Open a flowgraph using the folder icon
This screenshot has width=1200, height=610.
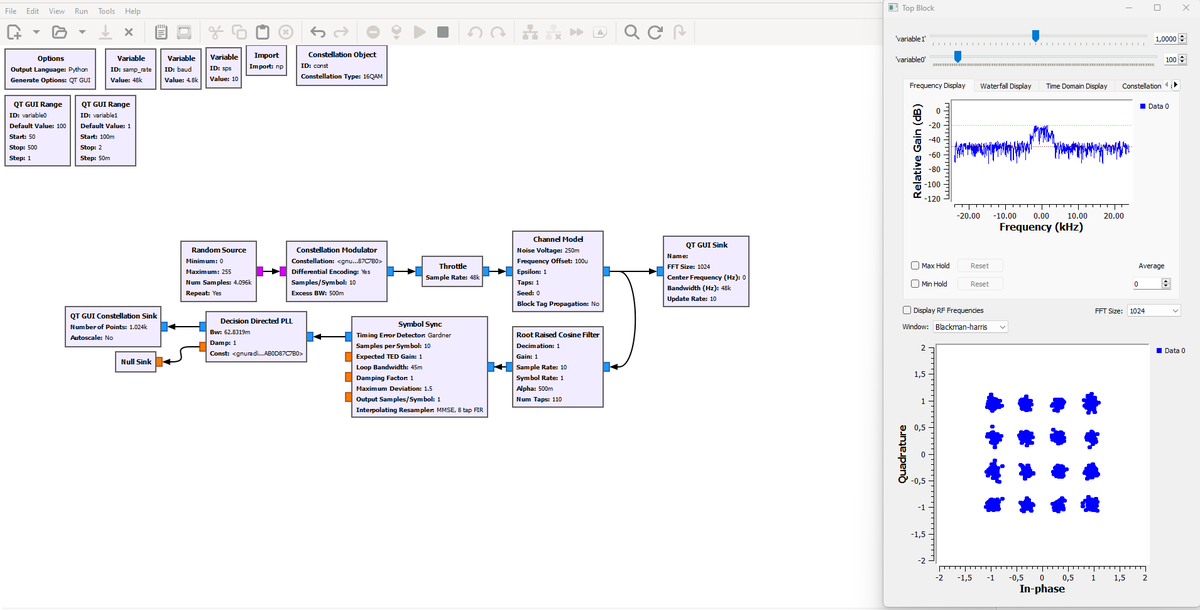pos(60,32)
